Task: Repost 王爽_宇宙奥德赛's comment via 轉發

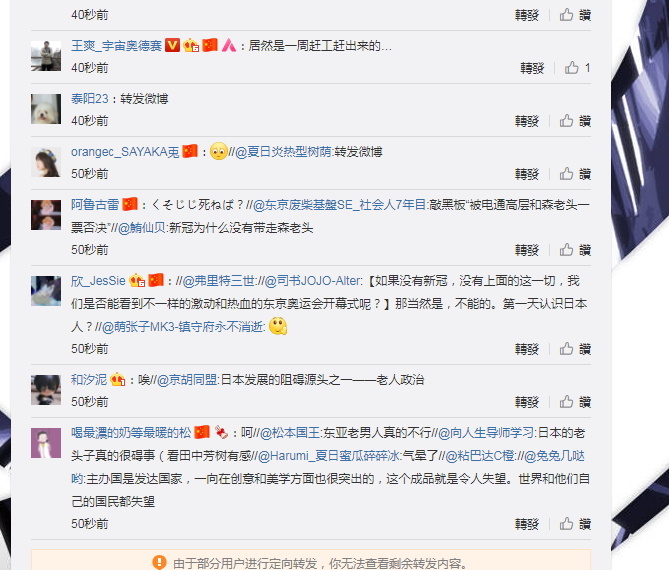Action: (532, 68)
